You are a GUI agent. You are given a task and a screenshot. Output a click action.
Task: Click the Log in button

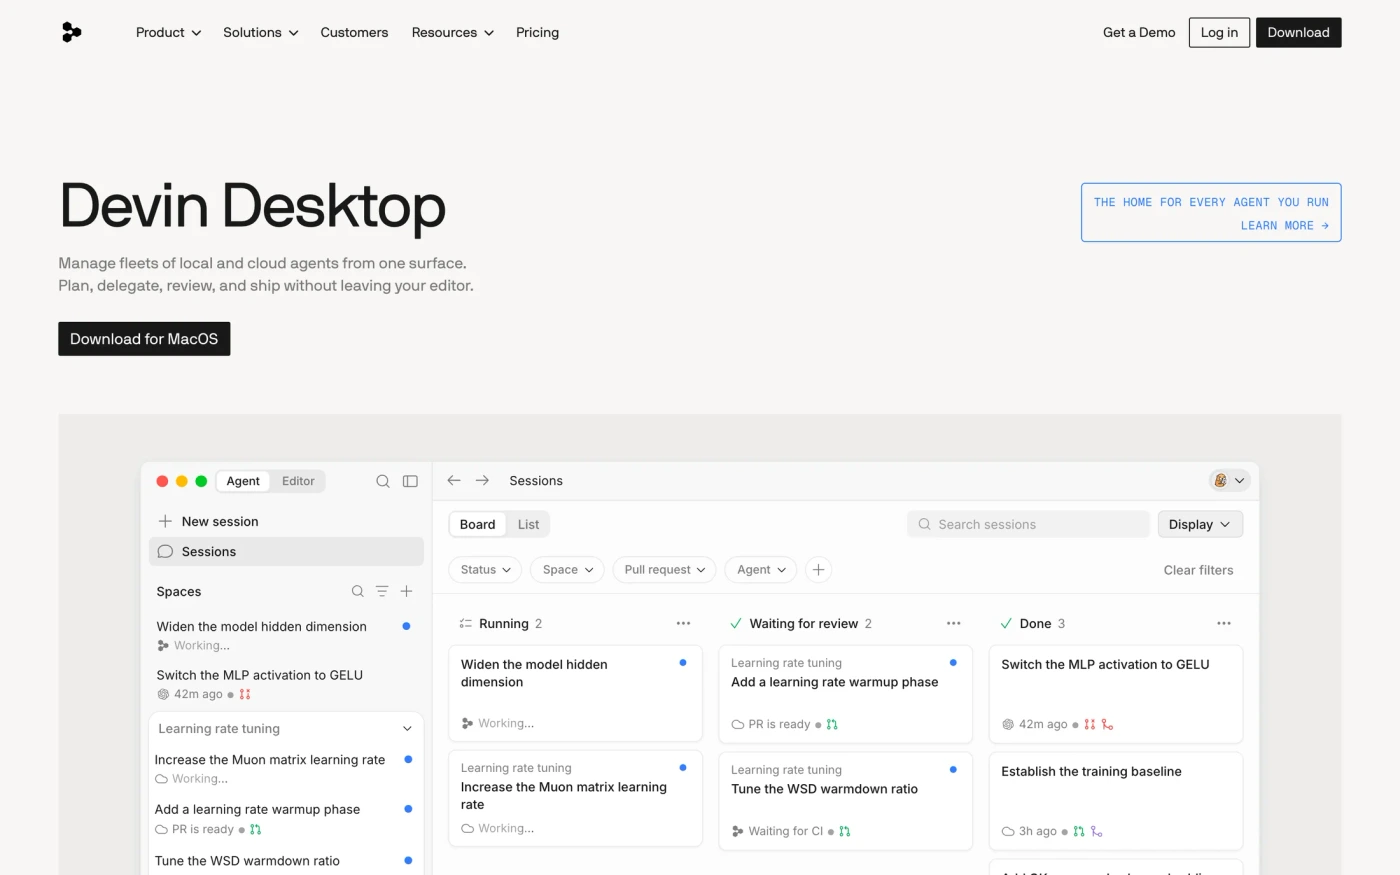pyautogui.click(x=1219, y=33)
